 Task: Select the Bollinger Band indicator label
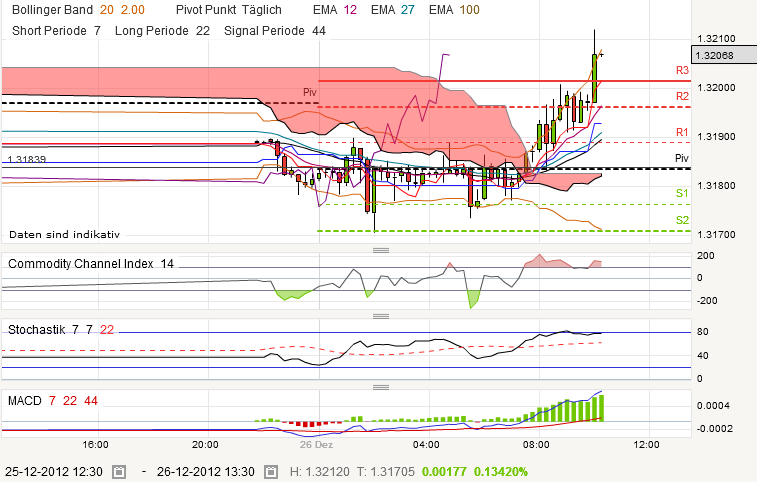[x=52, y=10]
